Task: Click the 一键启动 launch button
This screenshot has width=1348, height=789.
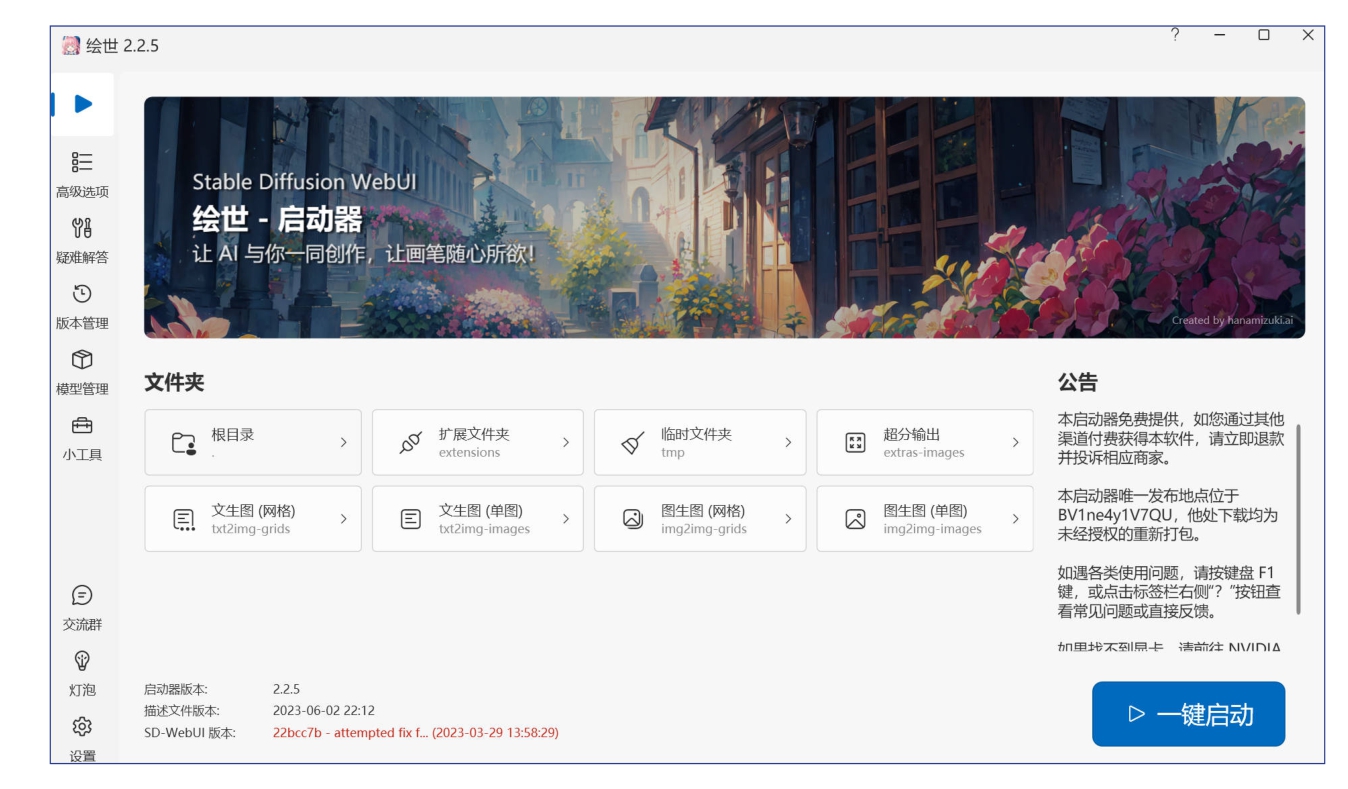Action: pos(1188,714)
